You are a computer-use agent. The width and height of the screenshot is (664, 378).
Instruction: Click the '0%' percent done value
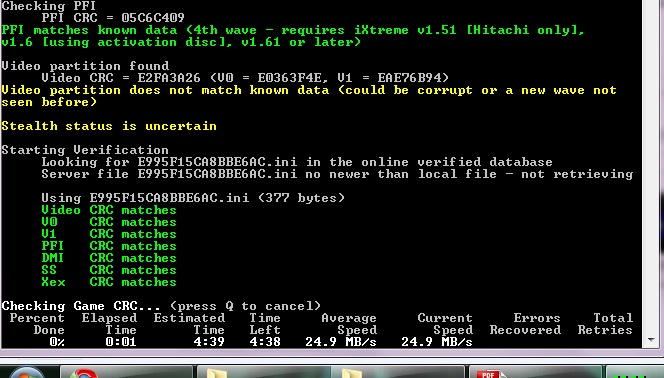57,342
